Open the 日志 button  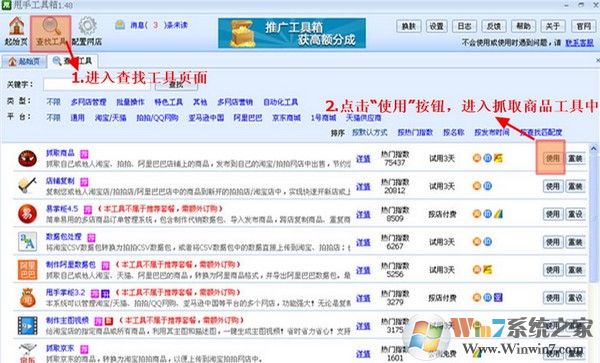pyautogui.click(x=465, y=26)
